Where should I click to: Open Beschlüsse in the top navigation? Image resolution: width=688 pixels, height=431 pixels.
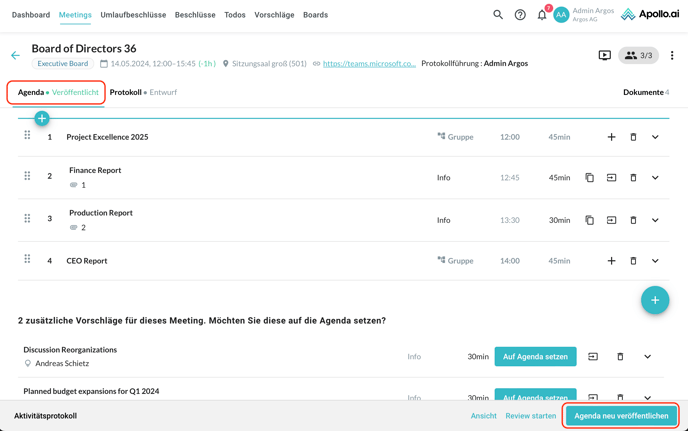click(x=195, y=15)
